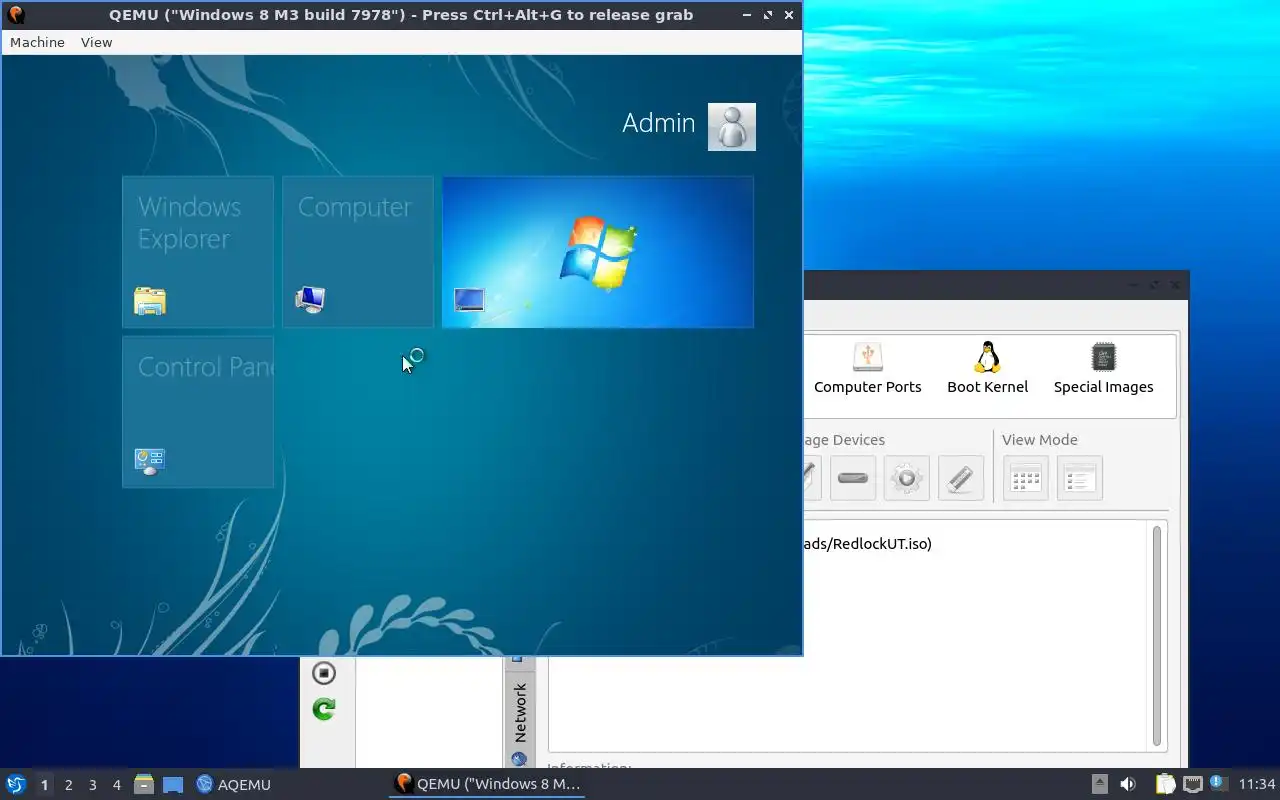
Task: Click the clock showing 11:34
Action: (1257, 784)
